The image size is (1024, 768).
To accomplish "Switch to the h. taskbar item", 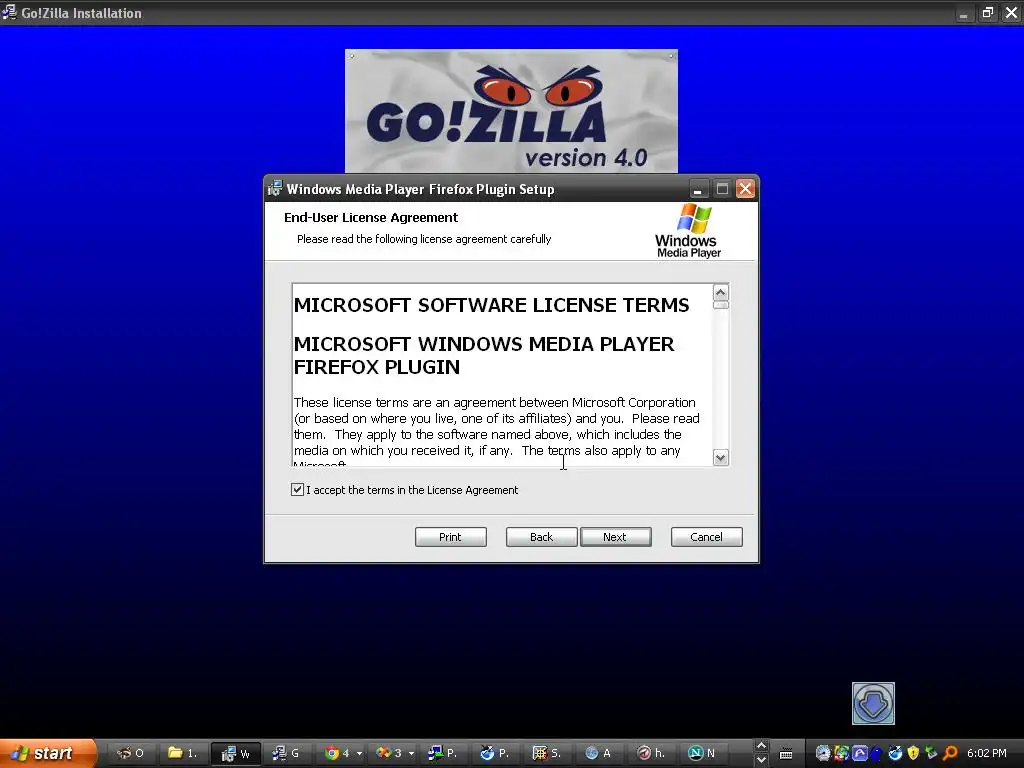I will coord(651,753).
